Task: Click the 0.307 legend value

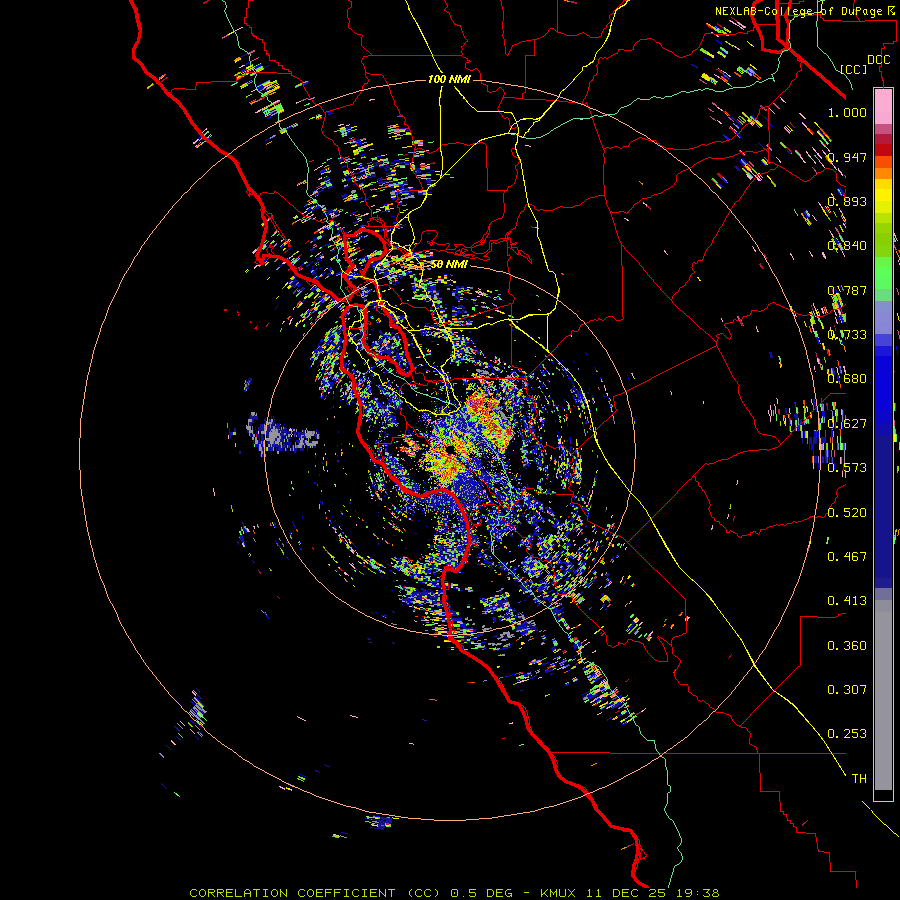Action: click(847, 690)
